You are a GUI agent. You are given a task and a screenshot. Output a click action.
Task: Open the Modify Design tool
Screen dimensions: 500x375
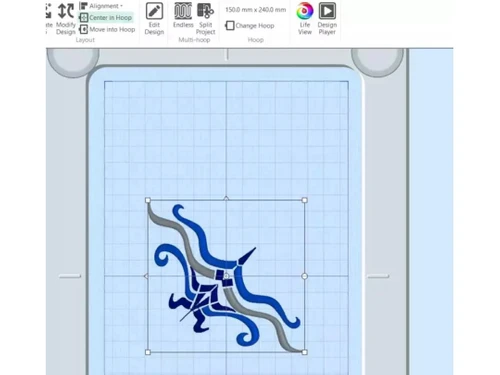pyautogui.click(x=66, y=19)
